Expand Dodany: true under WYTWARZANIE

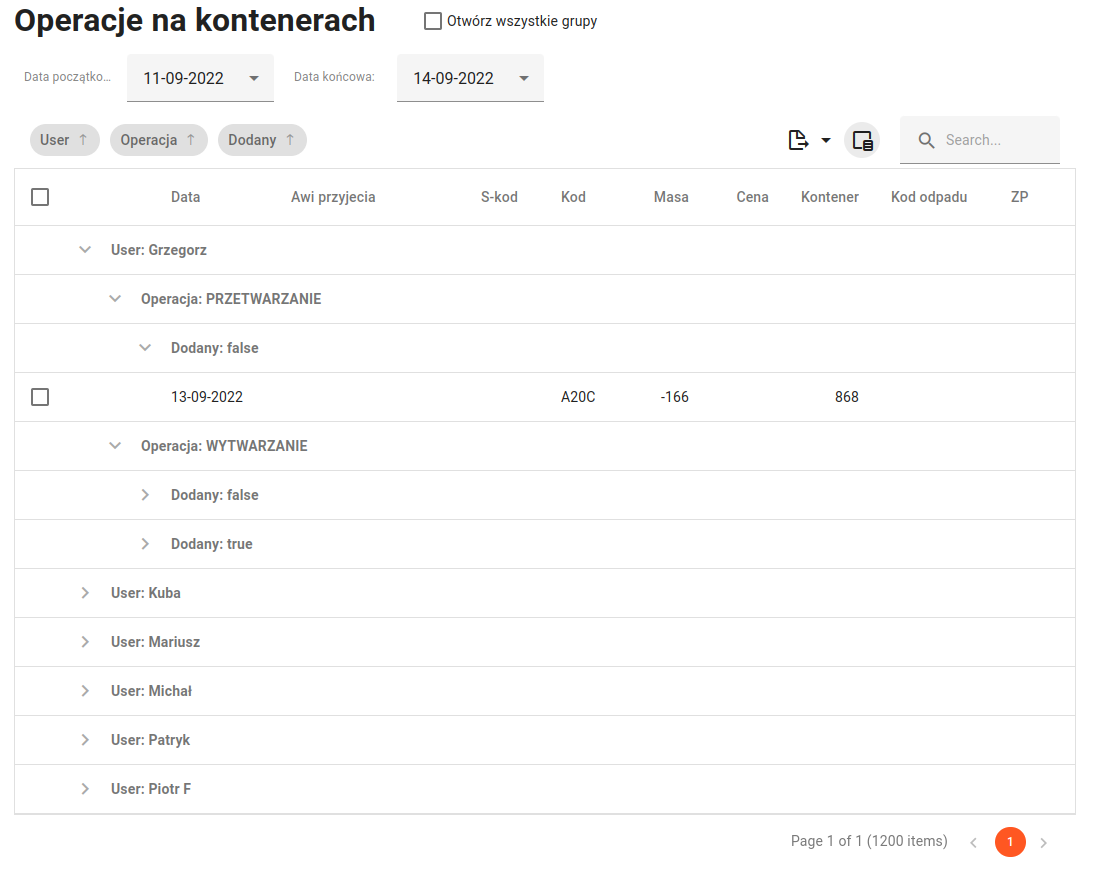(145, 544)
